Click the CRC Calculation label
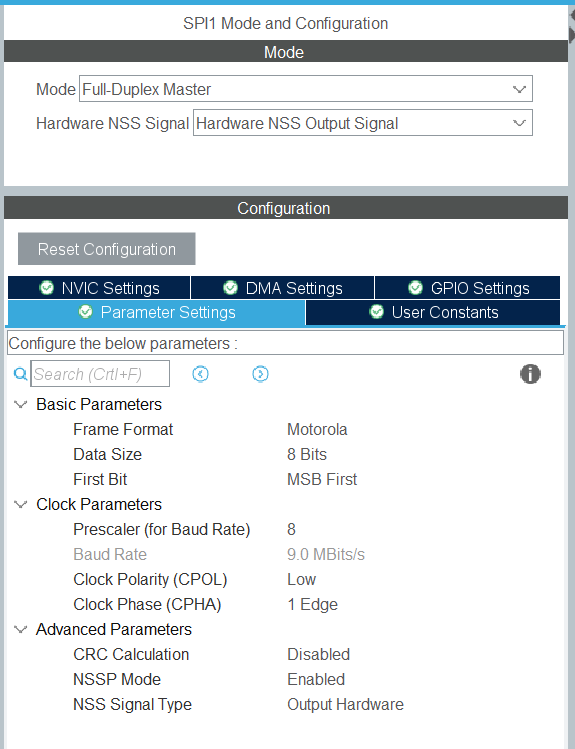The height and width of the screenshot is (749, 575). point(131,654)
